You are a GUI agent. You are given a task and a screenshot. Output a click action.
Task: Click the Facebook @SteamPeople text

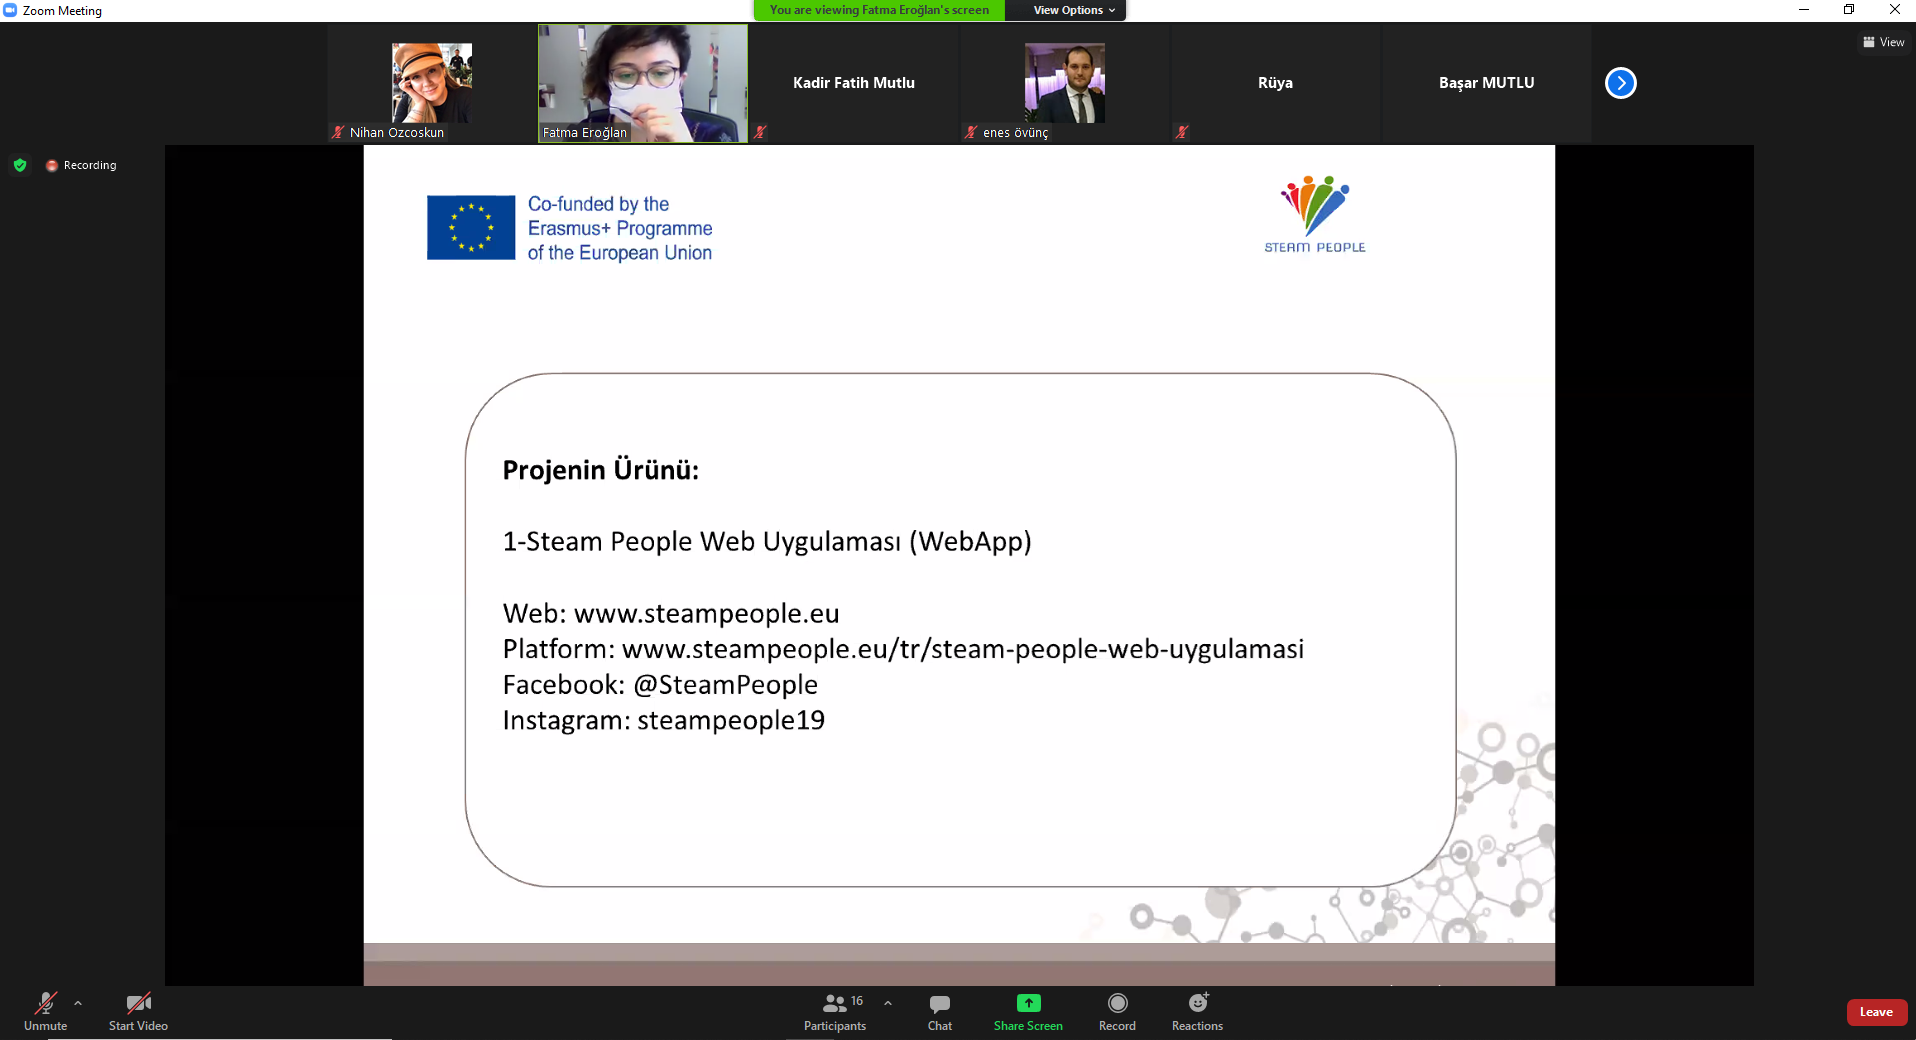tap(660, 685)
